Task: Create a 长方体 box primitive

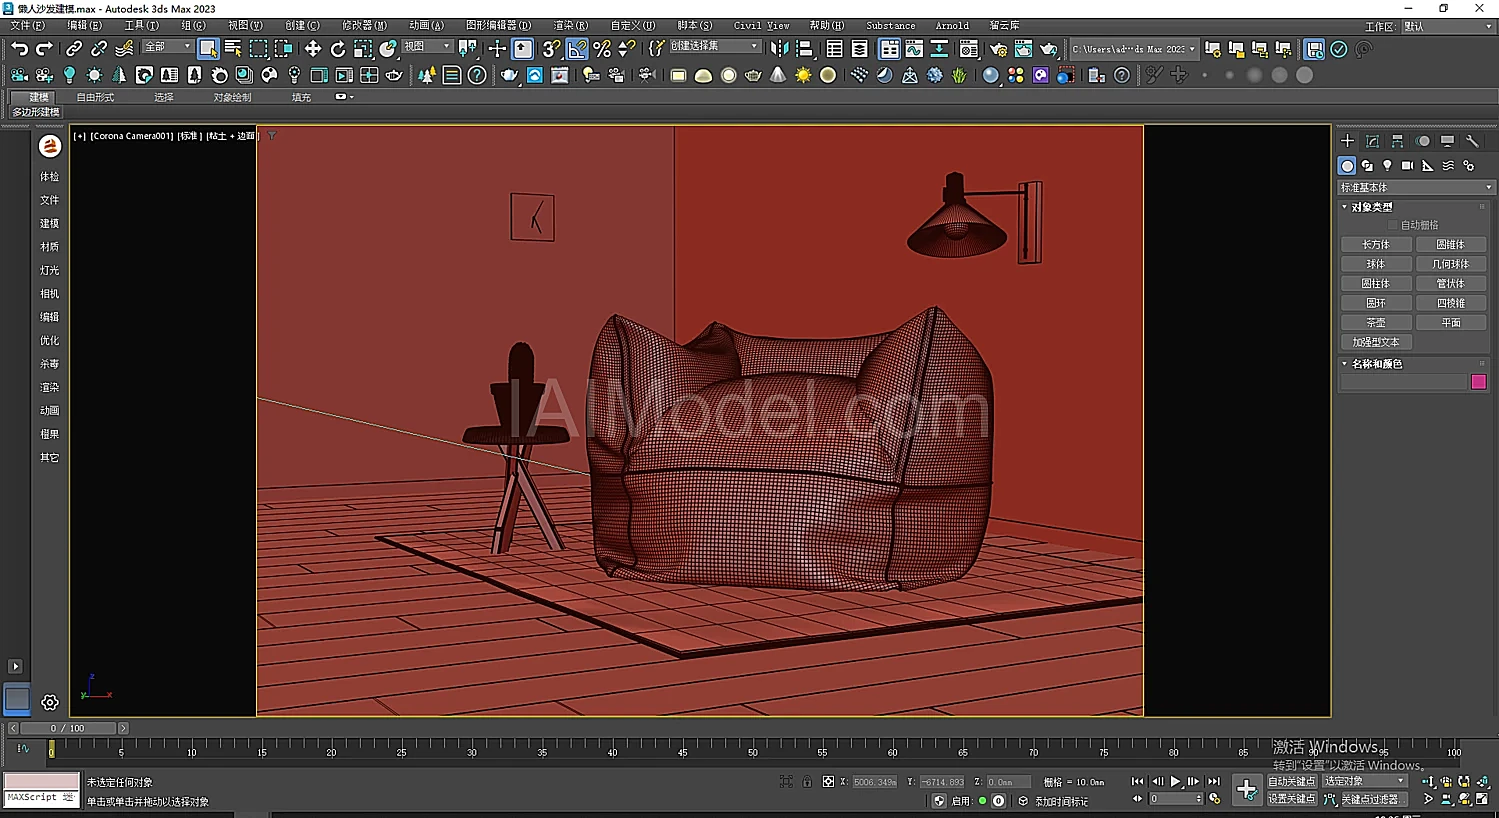Action: coord(1376,244)
